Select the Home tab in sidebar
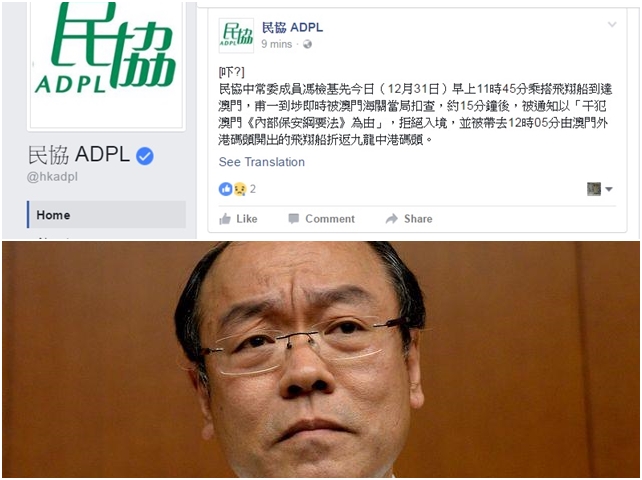Viewport: 642px width, 480px height. [106, 215]
